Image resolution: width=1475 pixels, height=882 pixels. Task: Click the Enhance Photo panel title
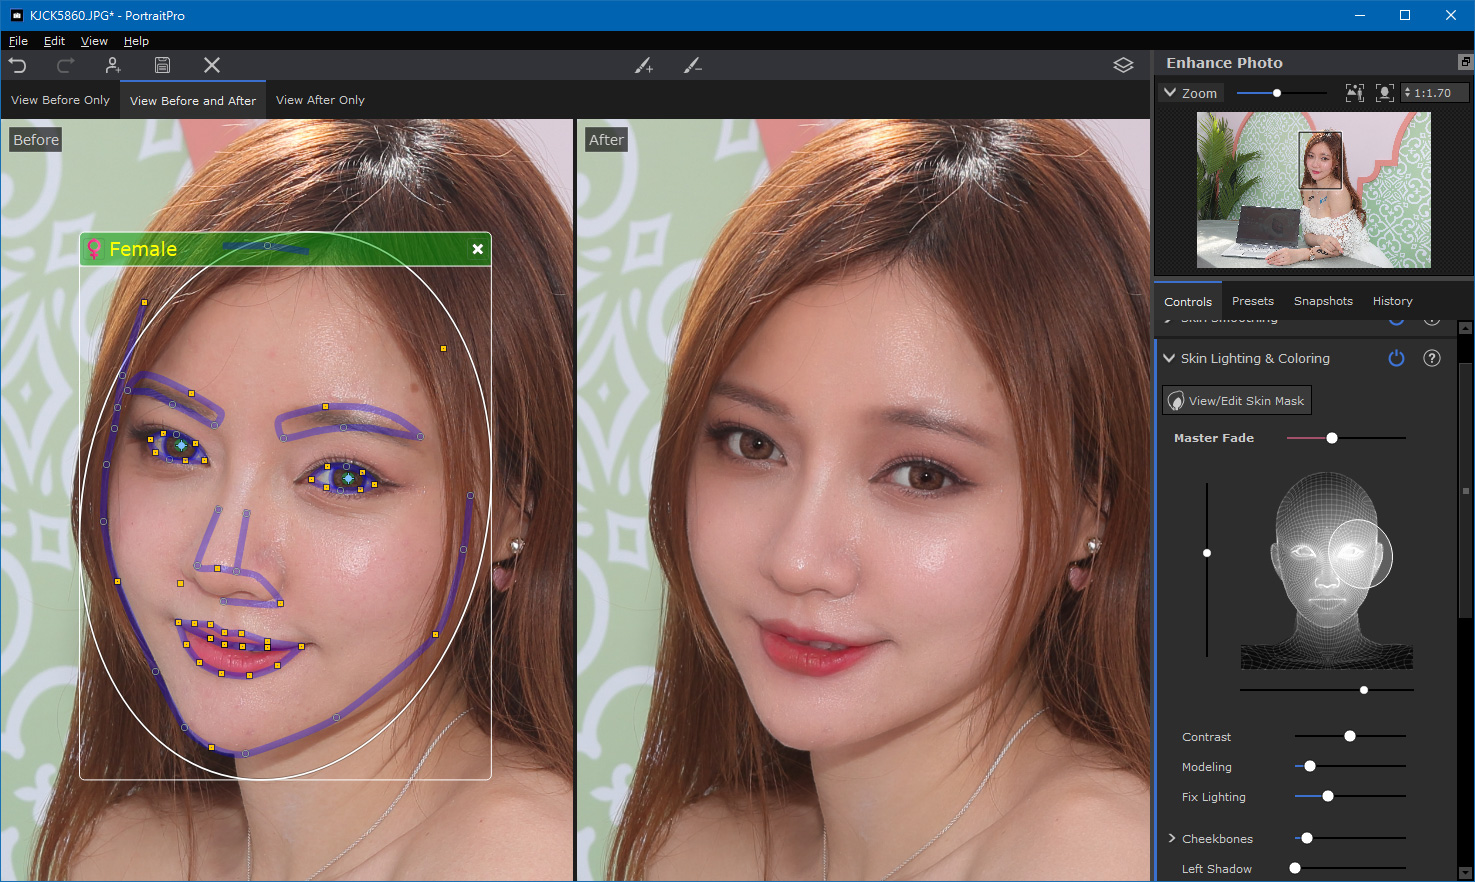pyautogui.click(x=1224, y=62)
